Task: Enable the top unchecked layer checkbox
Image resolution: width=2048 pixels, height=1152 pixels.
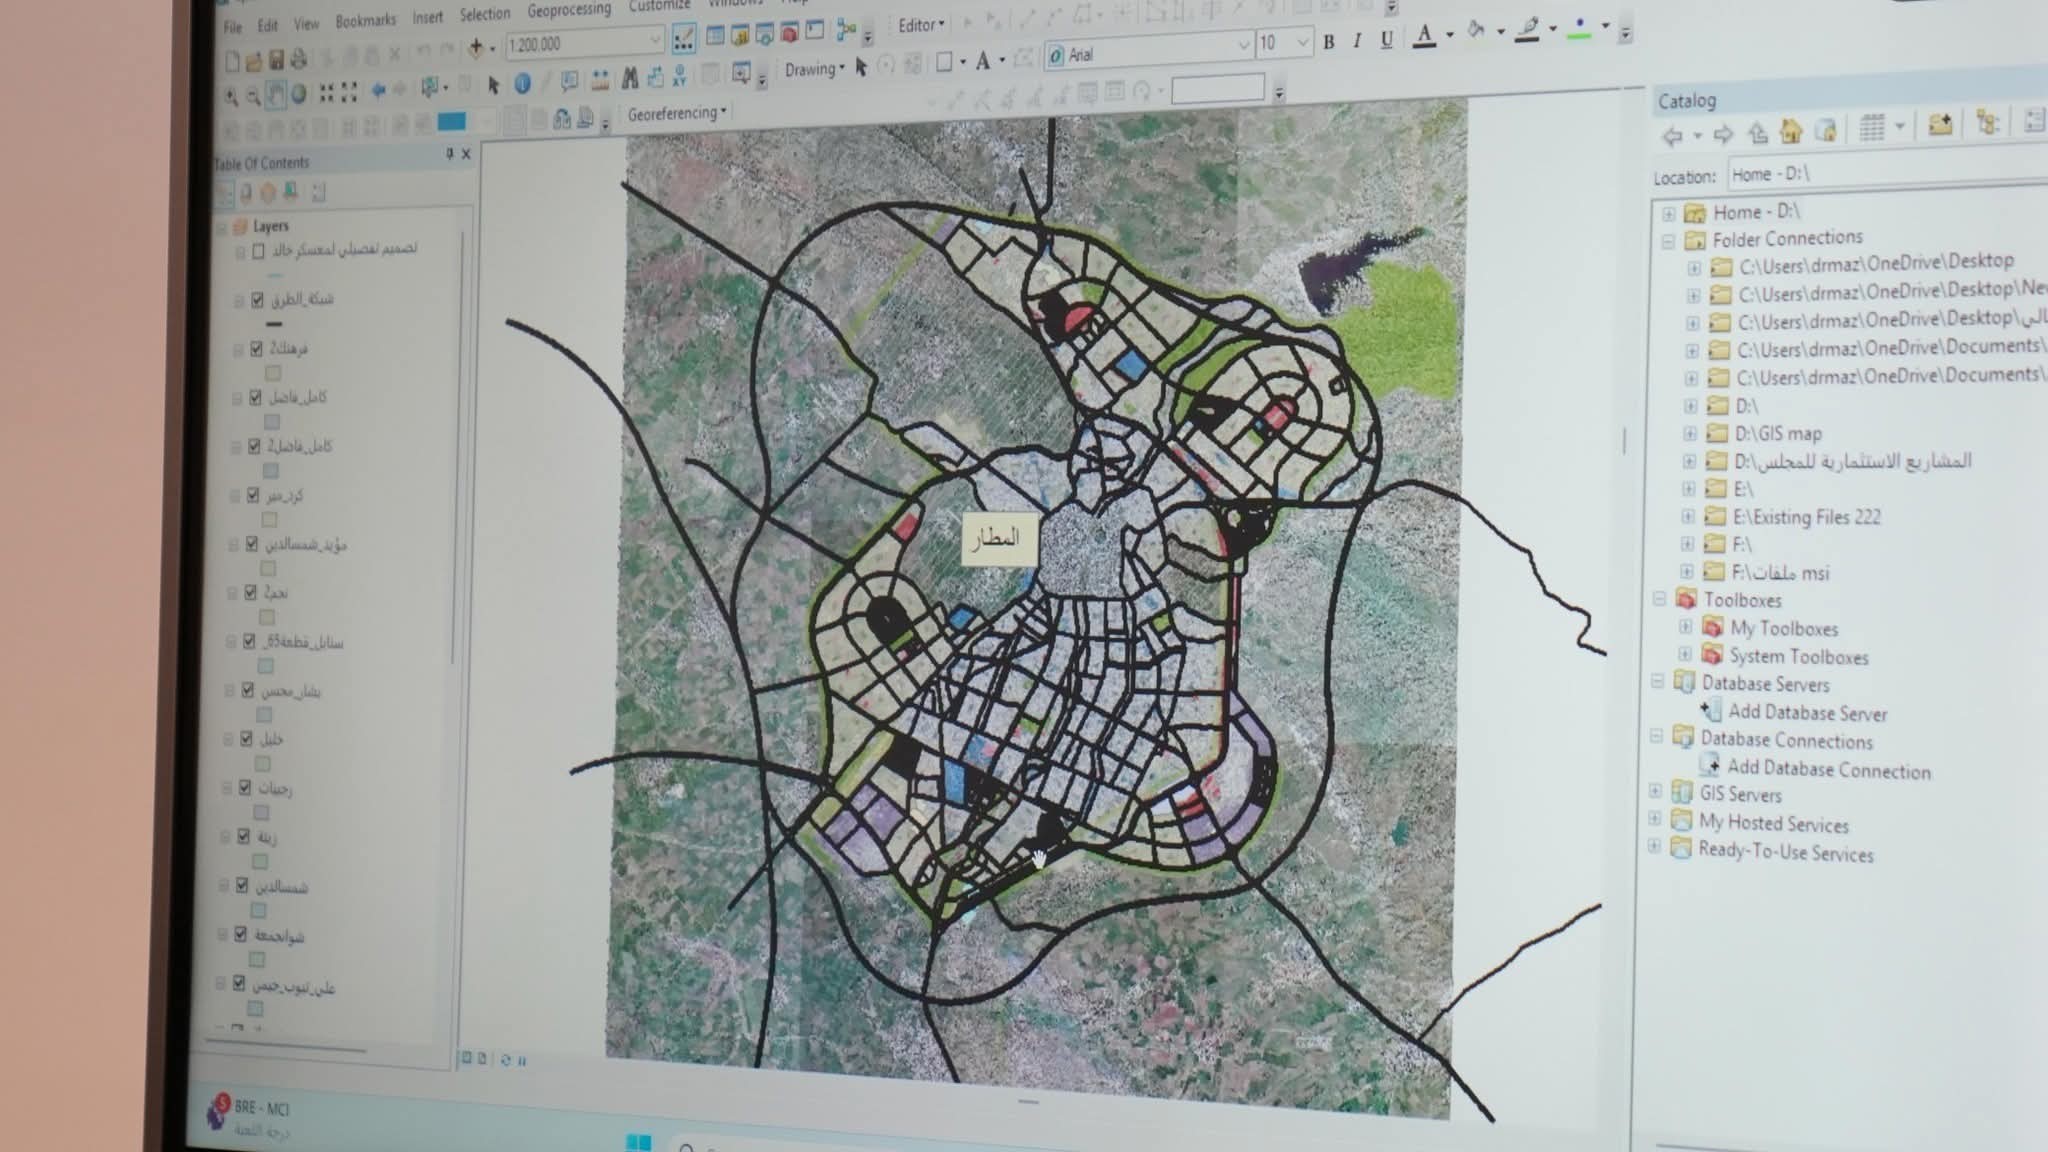Action: [259, 251]
